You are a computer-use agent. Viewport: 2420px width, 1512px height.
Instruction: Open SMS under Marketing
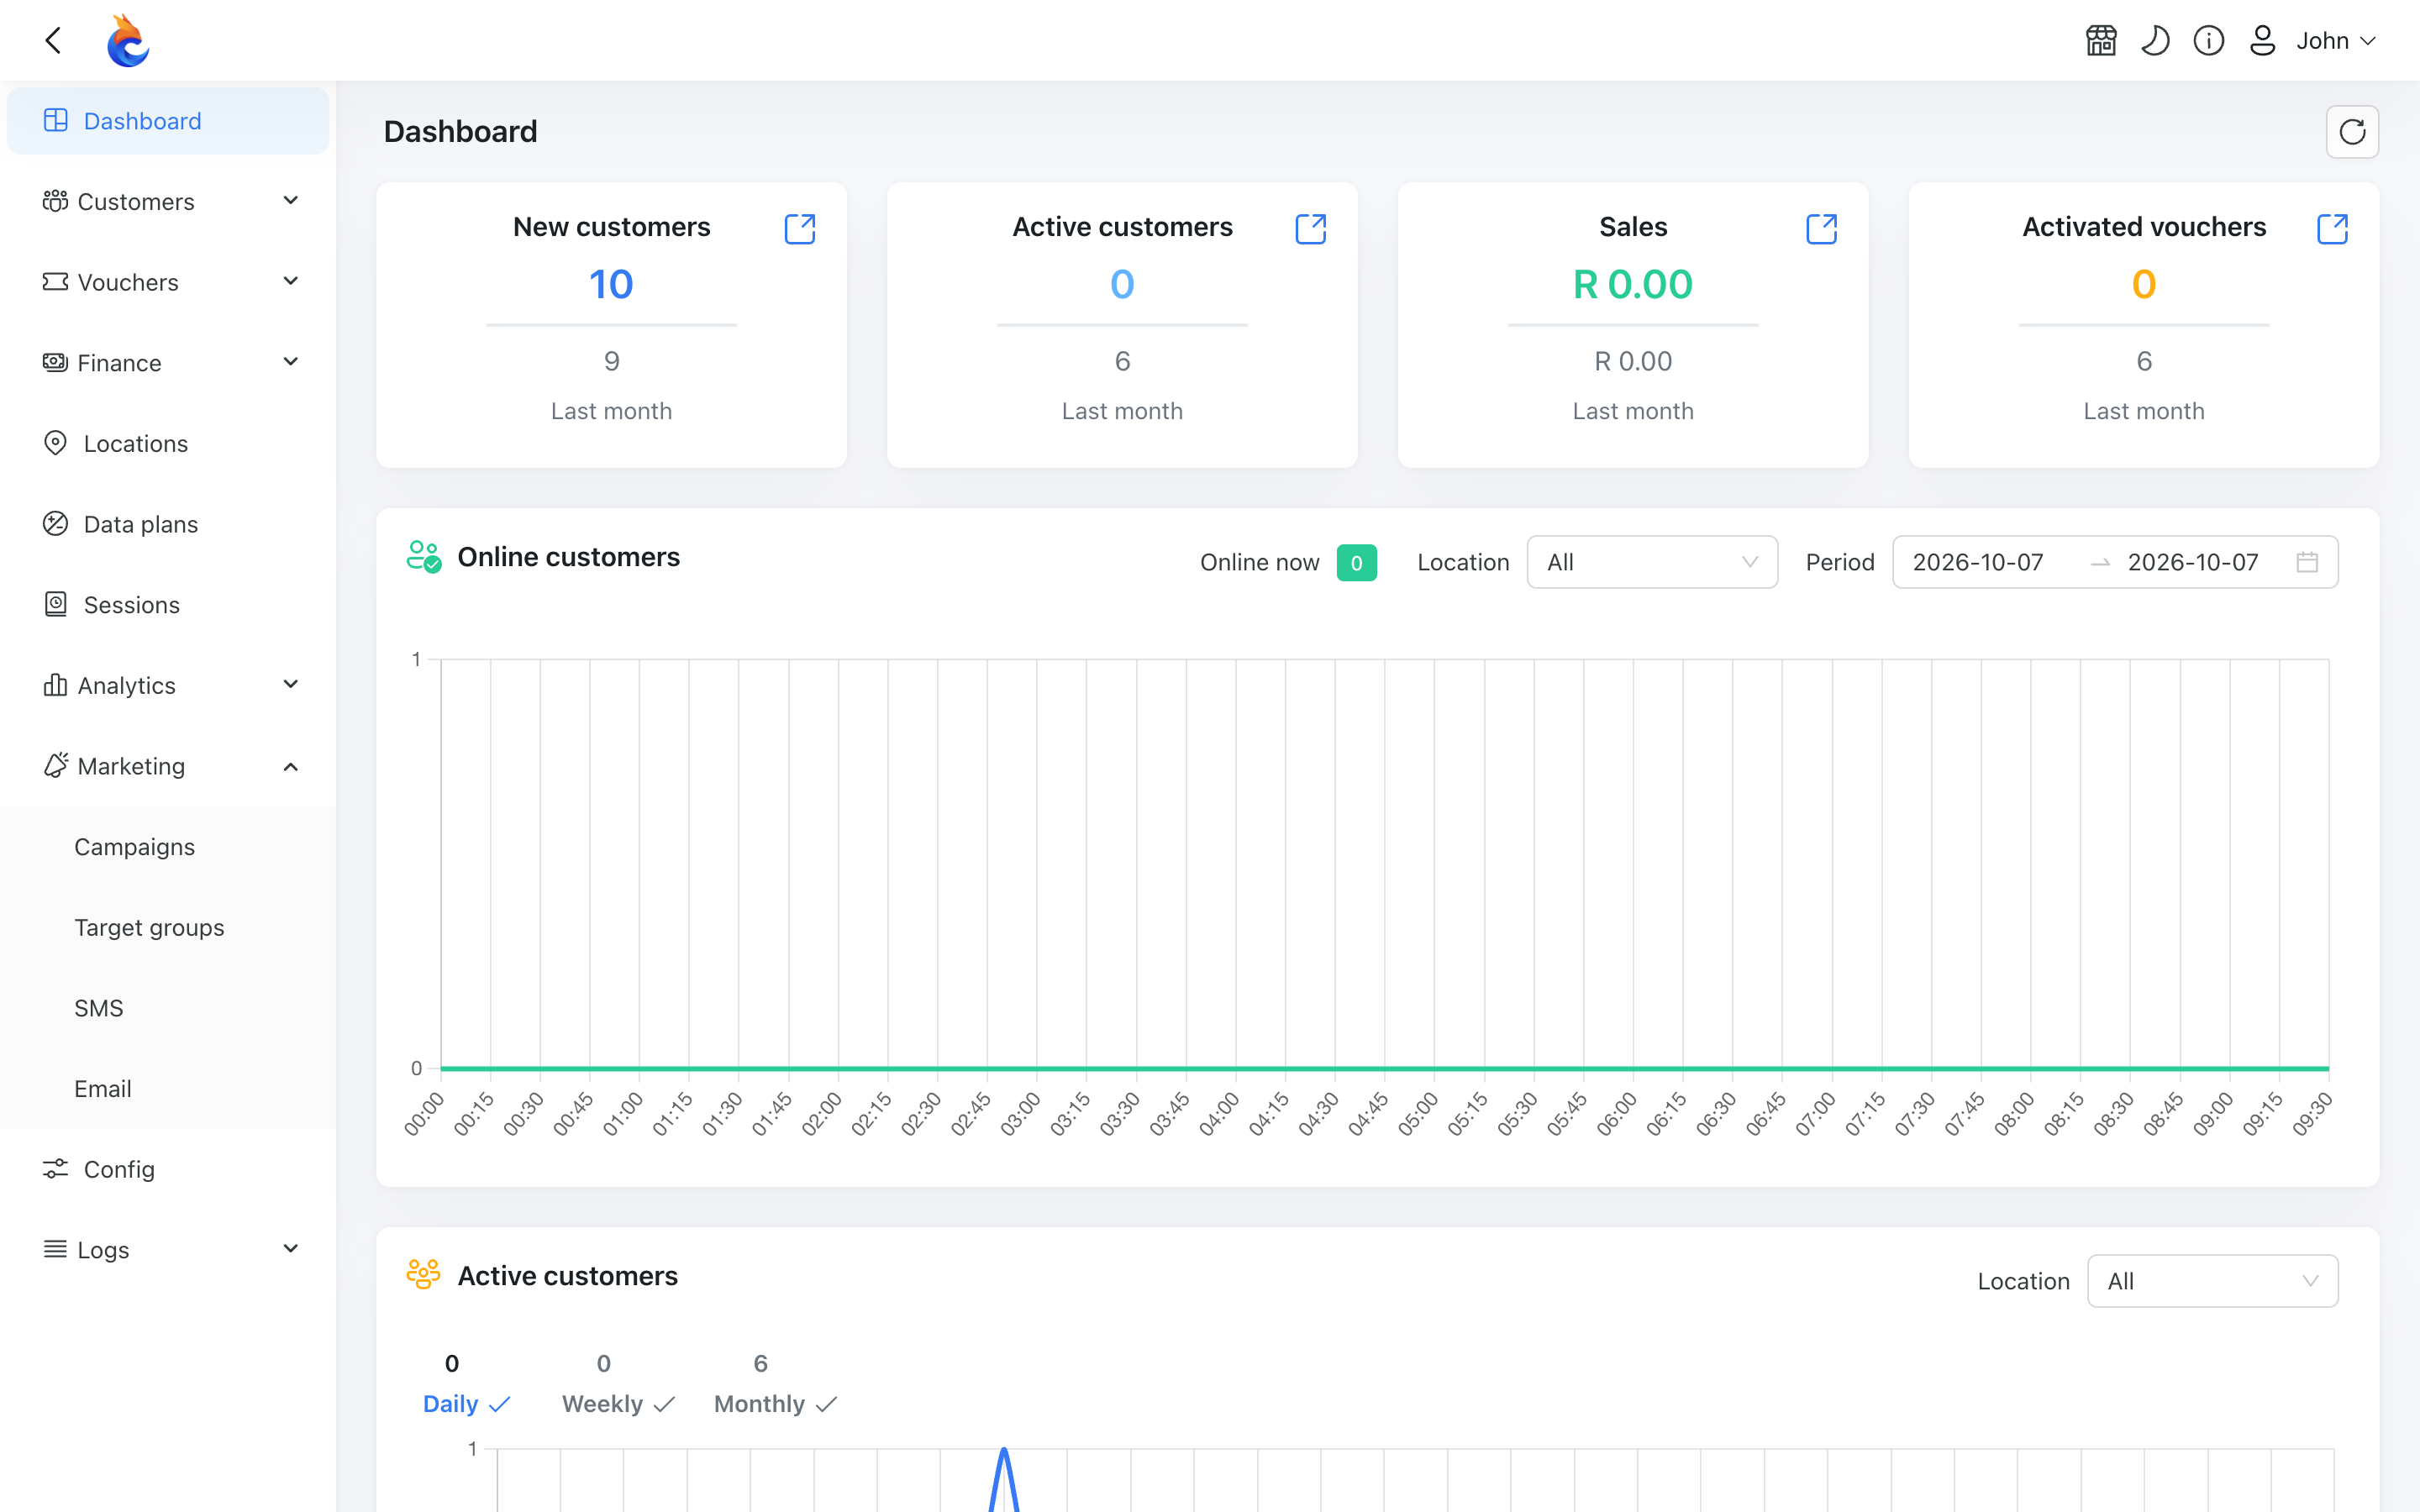click(x=168, y=1008)
